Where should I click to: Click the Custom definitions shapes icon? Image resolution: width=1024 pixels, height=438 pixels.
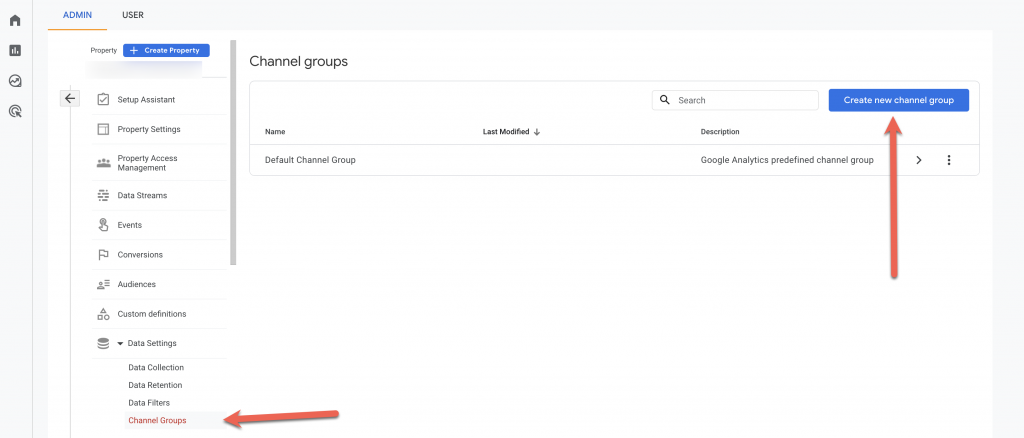point(103,314)
